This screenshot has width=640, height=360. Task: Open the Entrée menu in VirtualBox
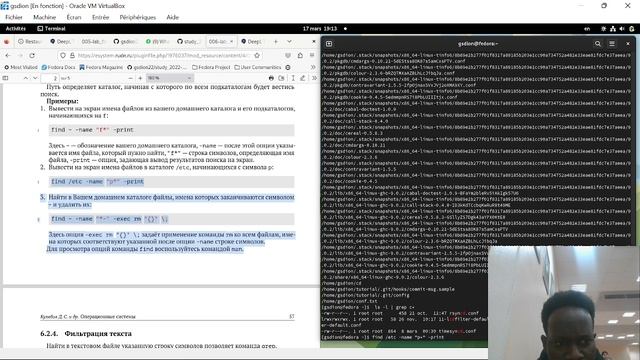[x=100, y=17]
